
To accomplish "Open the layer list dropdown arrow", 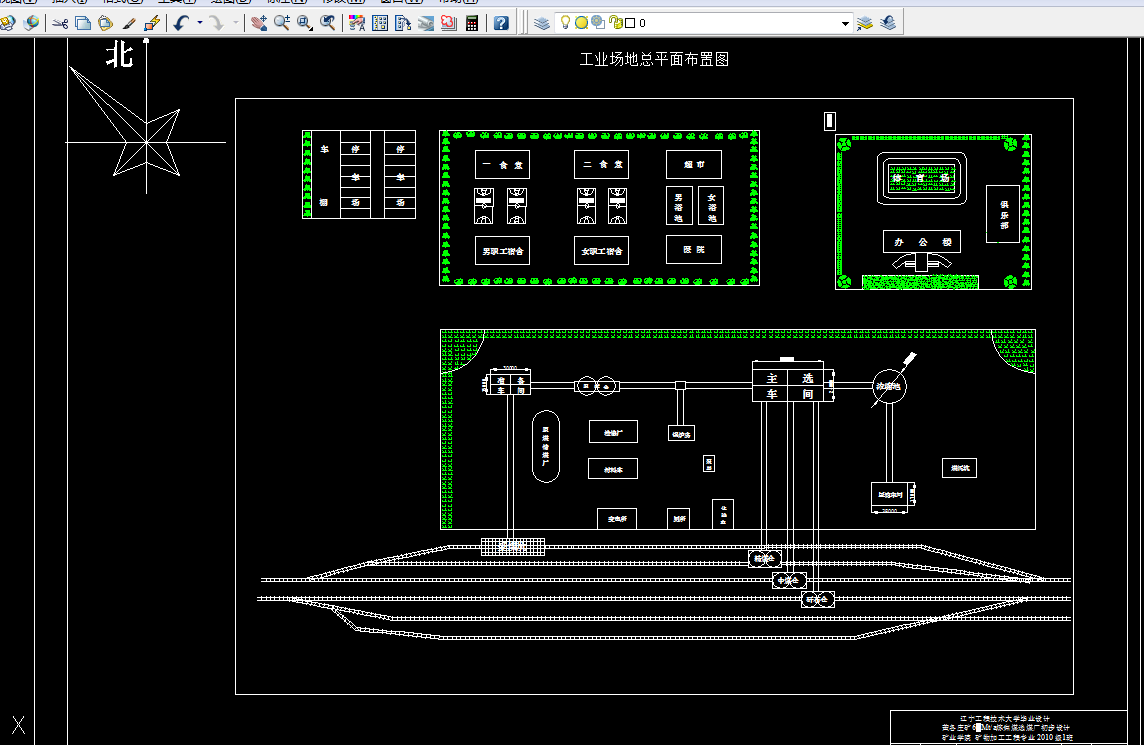I will coord(845,23).
